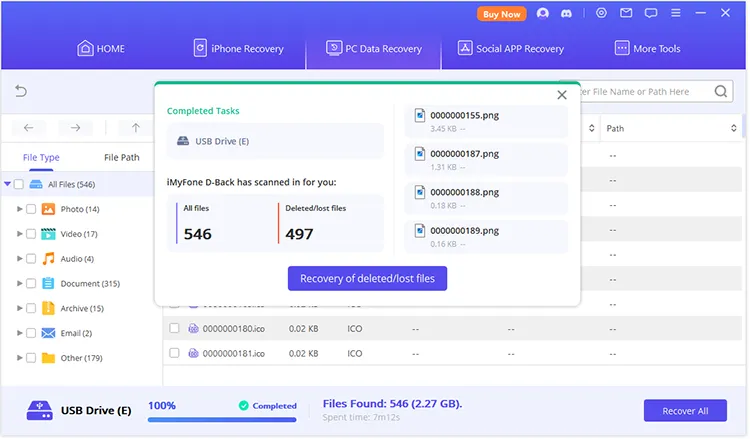The height and width of the screenshot is (439, 750).
Task: Expand the Document category
Action: click(x=20, y=284)
